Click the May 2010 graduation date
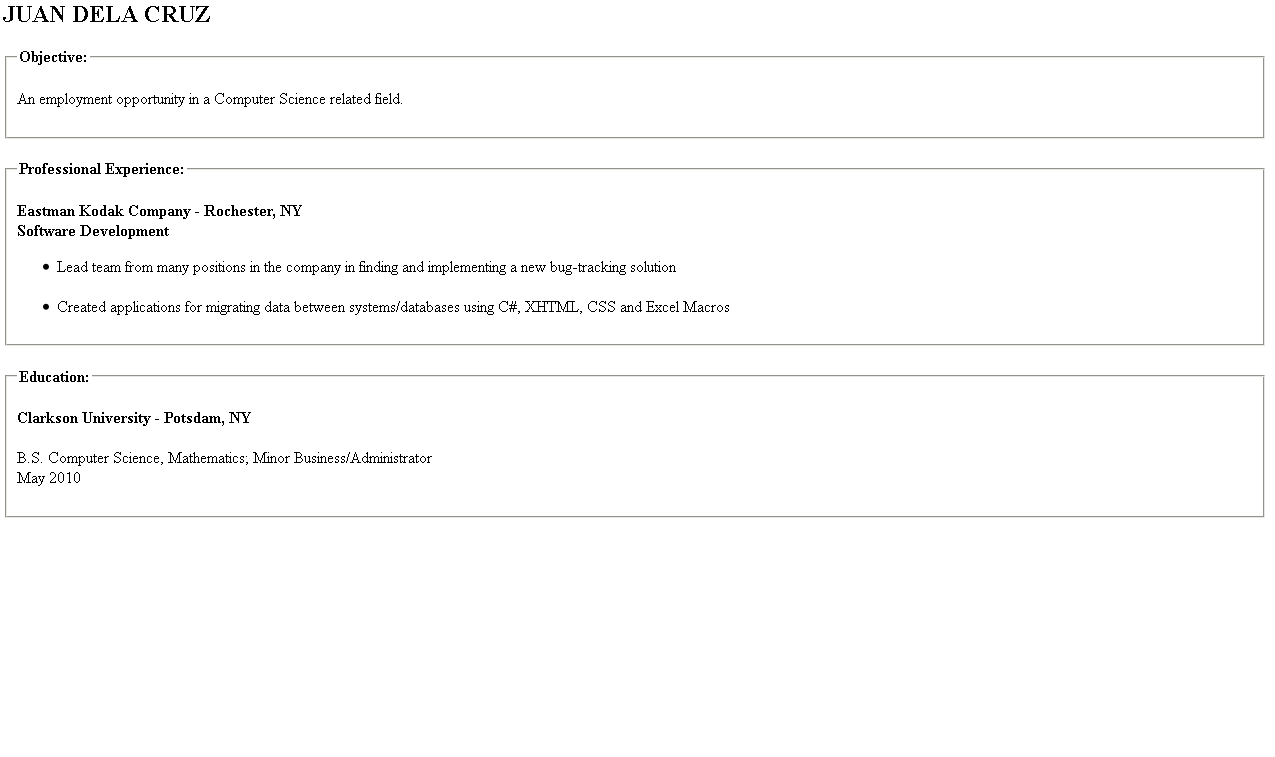 coord(49,478)
